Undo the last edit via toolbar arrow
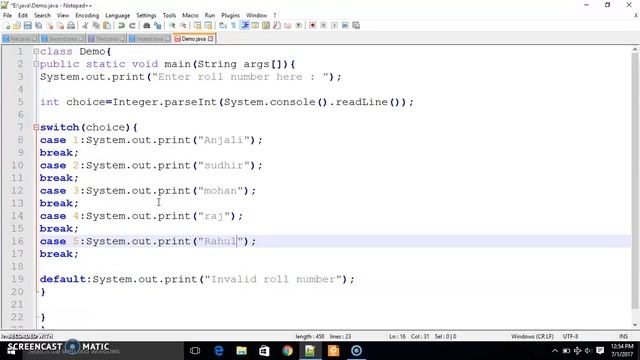The image size is (640, 360). coord(121,25)
